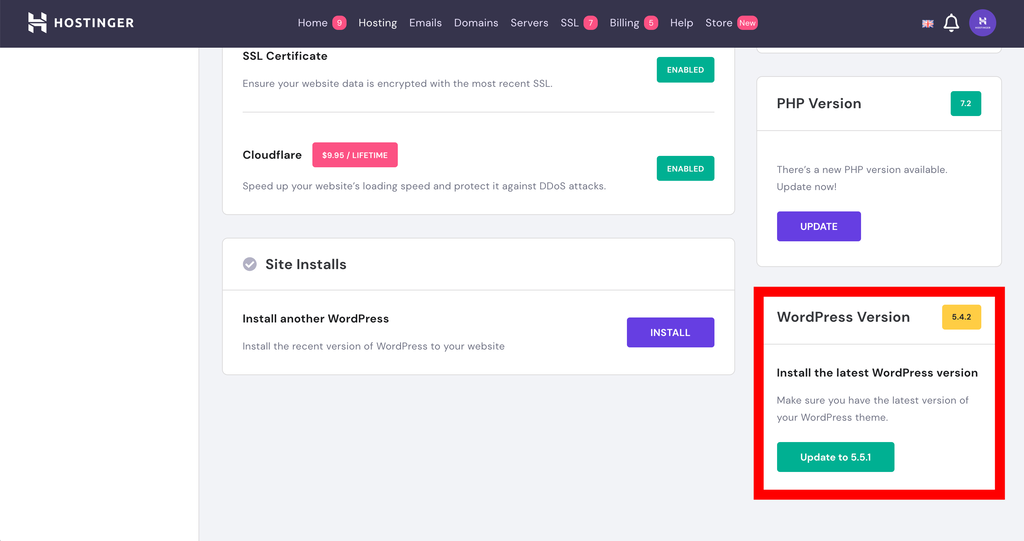Image resolution: width=1024 pixels, height=541 pixels.
Task: Open the Billing menu
Action: coord(624,23)
